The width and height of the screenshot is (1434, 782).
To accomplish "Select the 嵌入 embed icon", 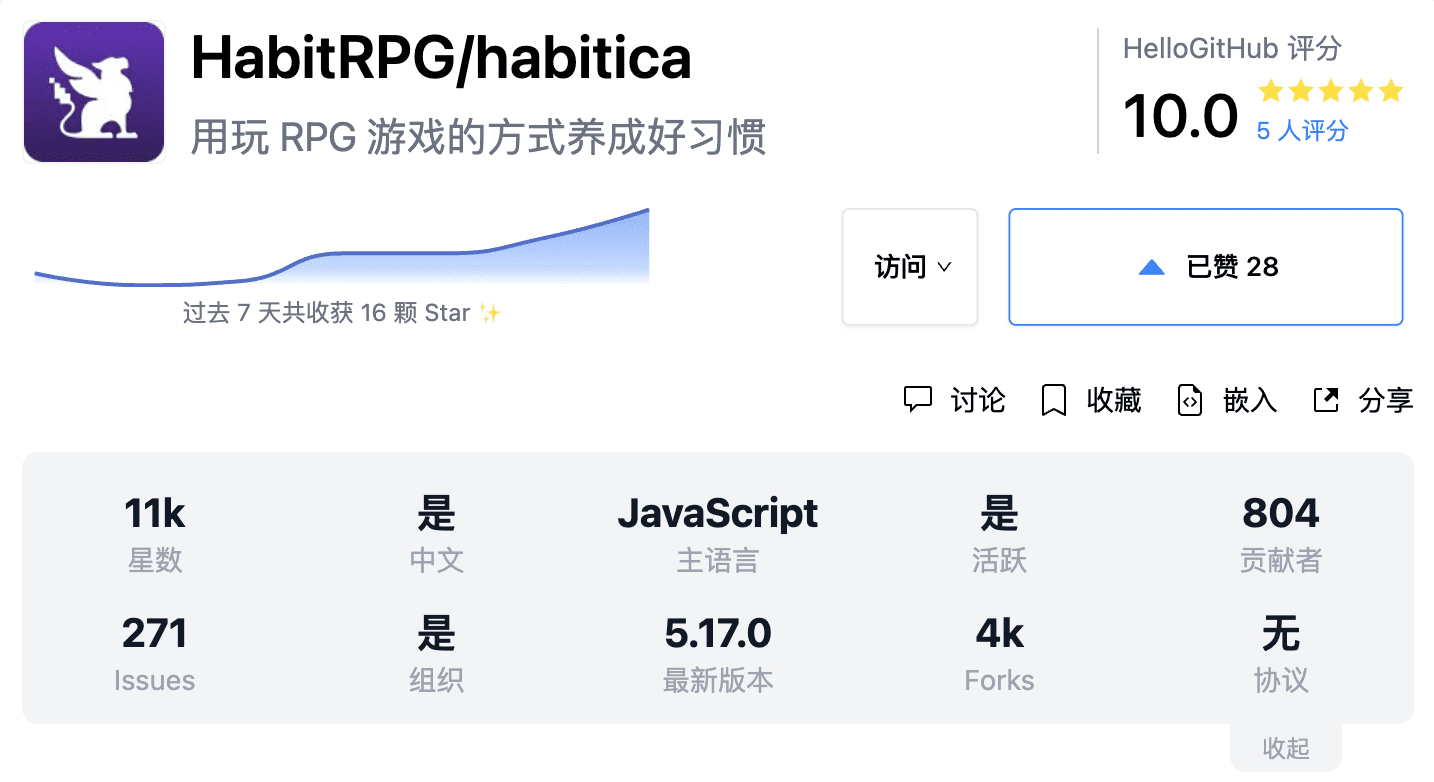I will click(x=1189, y=400).
